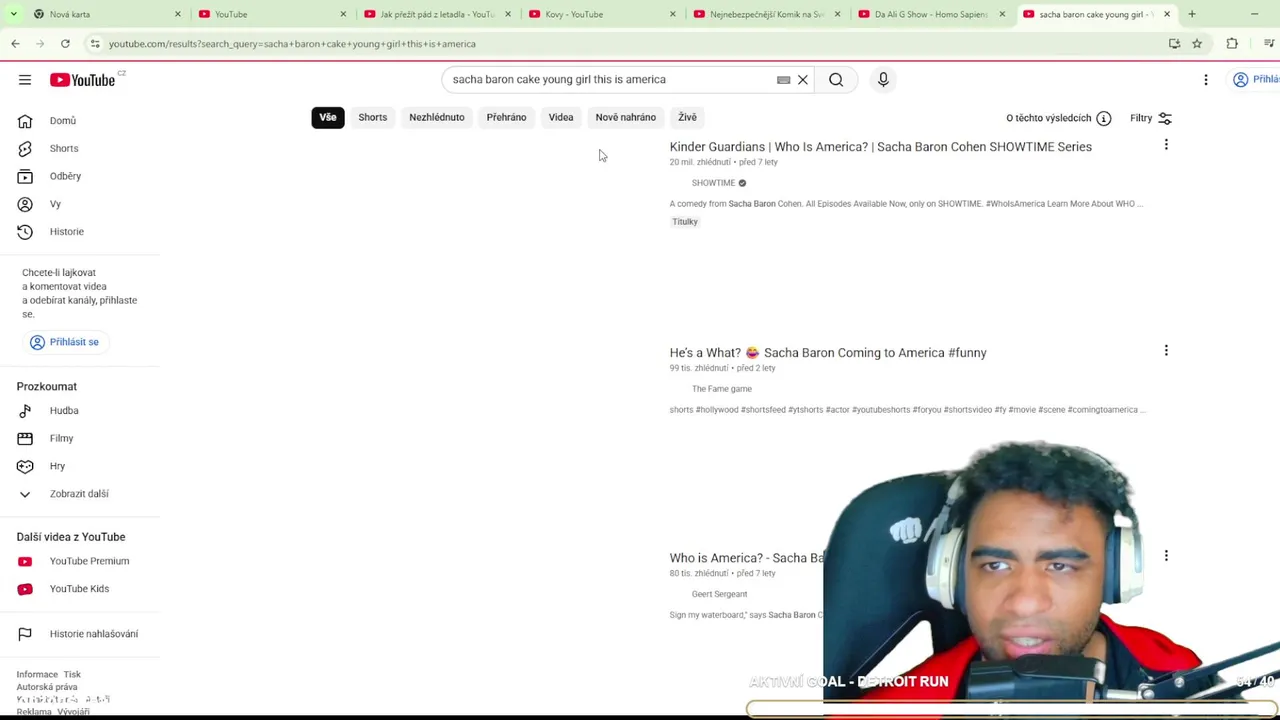Select the Shorts filter chip

(372, 118)
